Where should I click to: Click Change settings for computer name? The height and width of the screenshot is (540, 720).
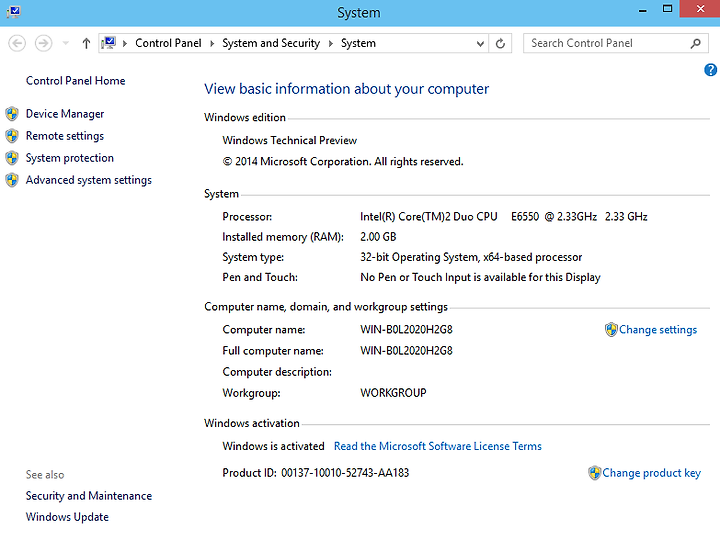tap(658, 330)
